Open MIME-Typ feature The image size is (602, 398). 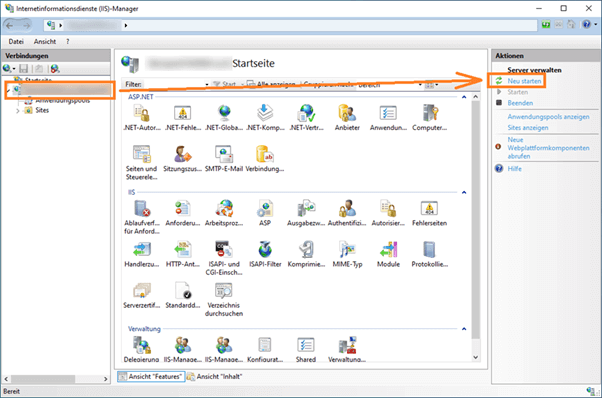[x=347, y=254]
